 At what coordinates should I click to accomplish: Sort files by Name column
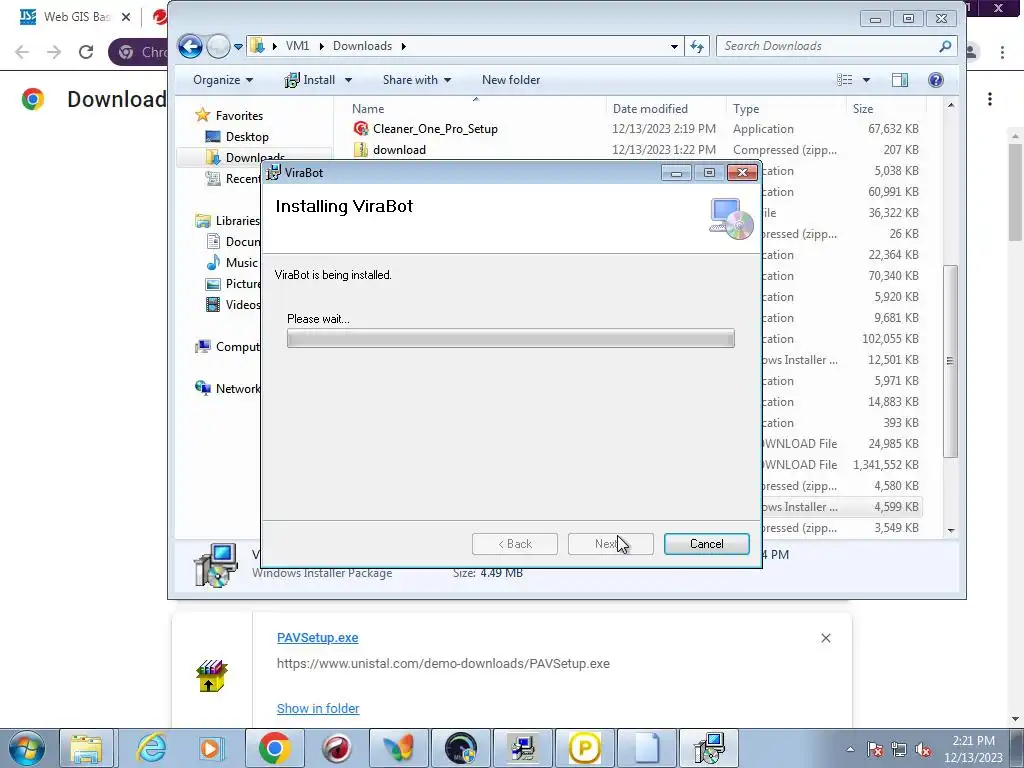[368, 109]
